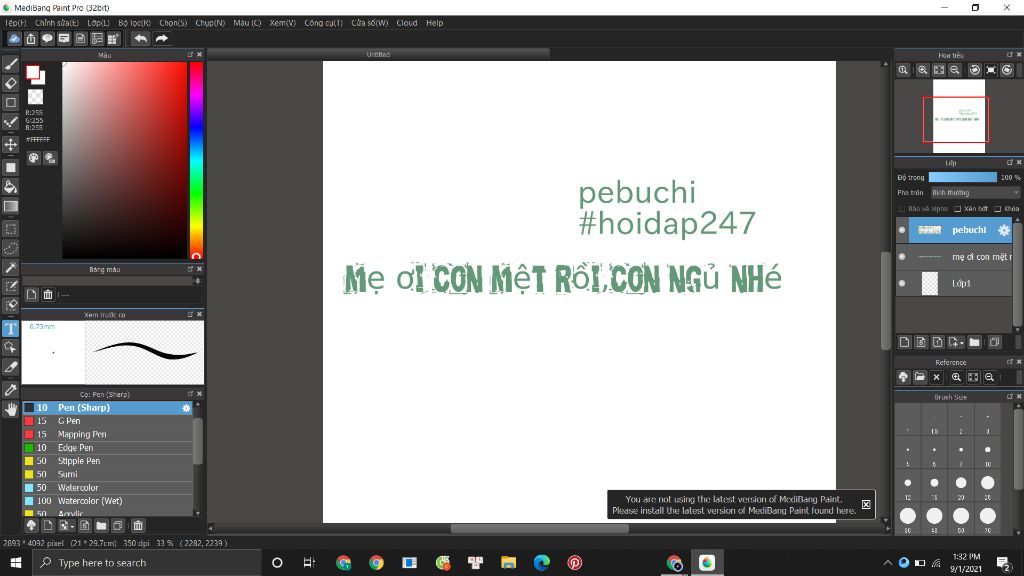Click the transparent color swatch
1024x576 pixels.
coord(35,97)
